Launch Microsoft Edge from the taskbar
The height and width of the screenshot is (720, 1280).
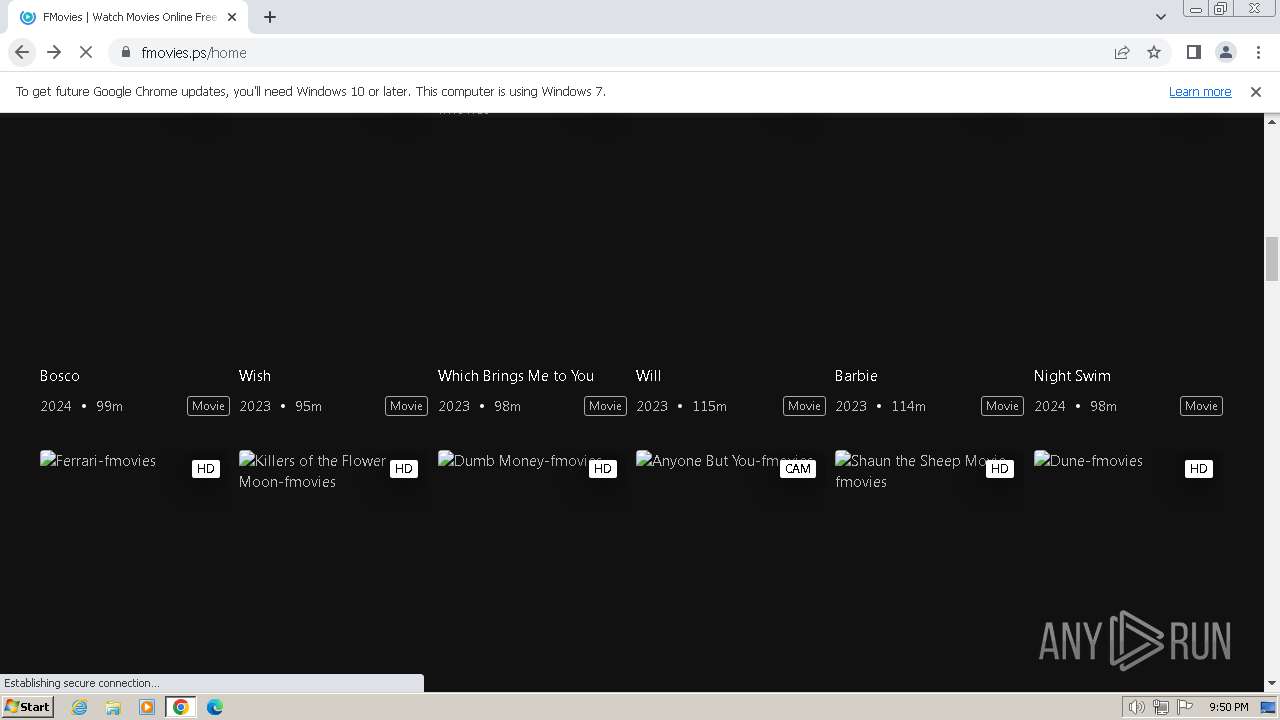215,707
